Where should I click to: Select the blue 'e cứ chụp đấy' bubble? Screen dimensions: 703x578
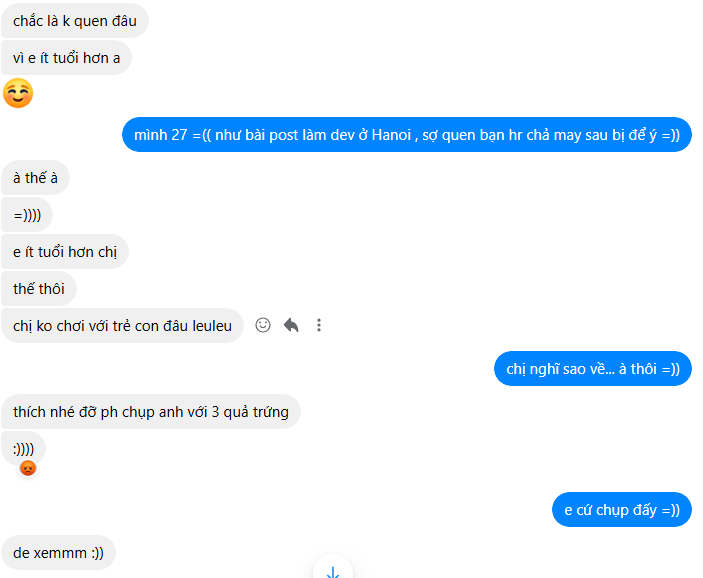[x=622, y=510]
